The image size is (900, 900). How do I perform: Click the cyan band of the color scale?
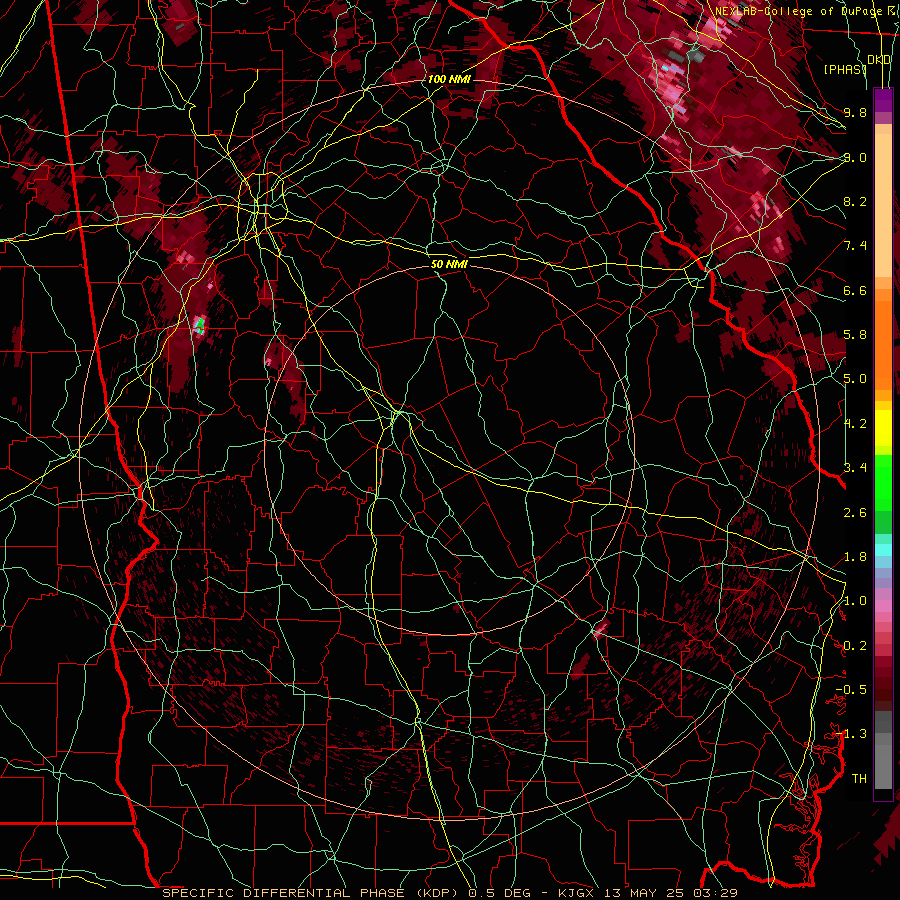(883, 550)
